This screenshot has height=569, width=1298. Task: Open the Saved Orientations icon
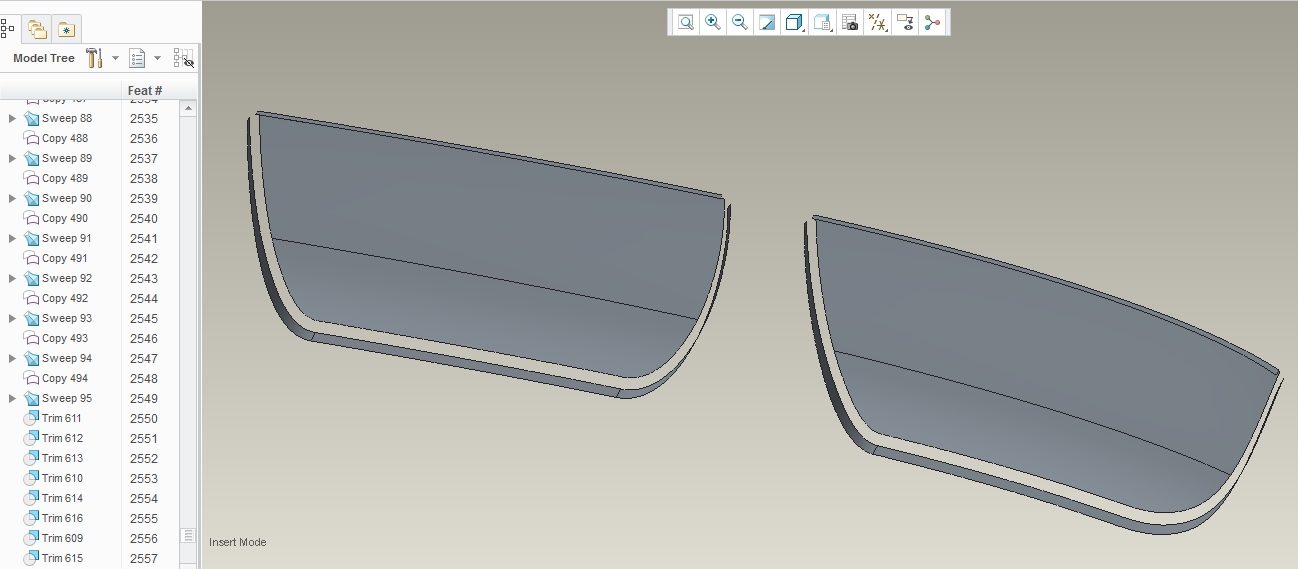(x=822, y=22)
